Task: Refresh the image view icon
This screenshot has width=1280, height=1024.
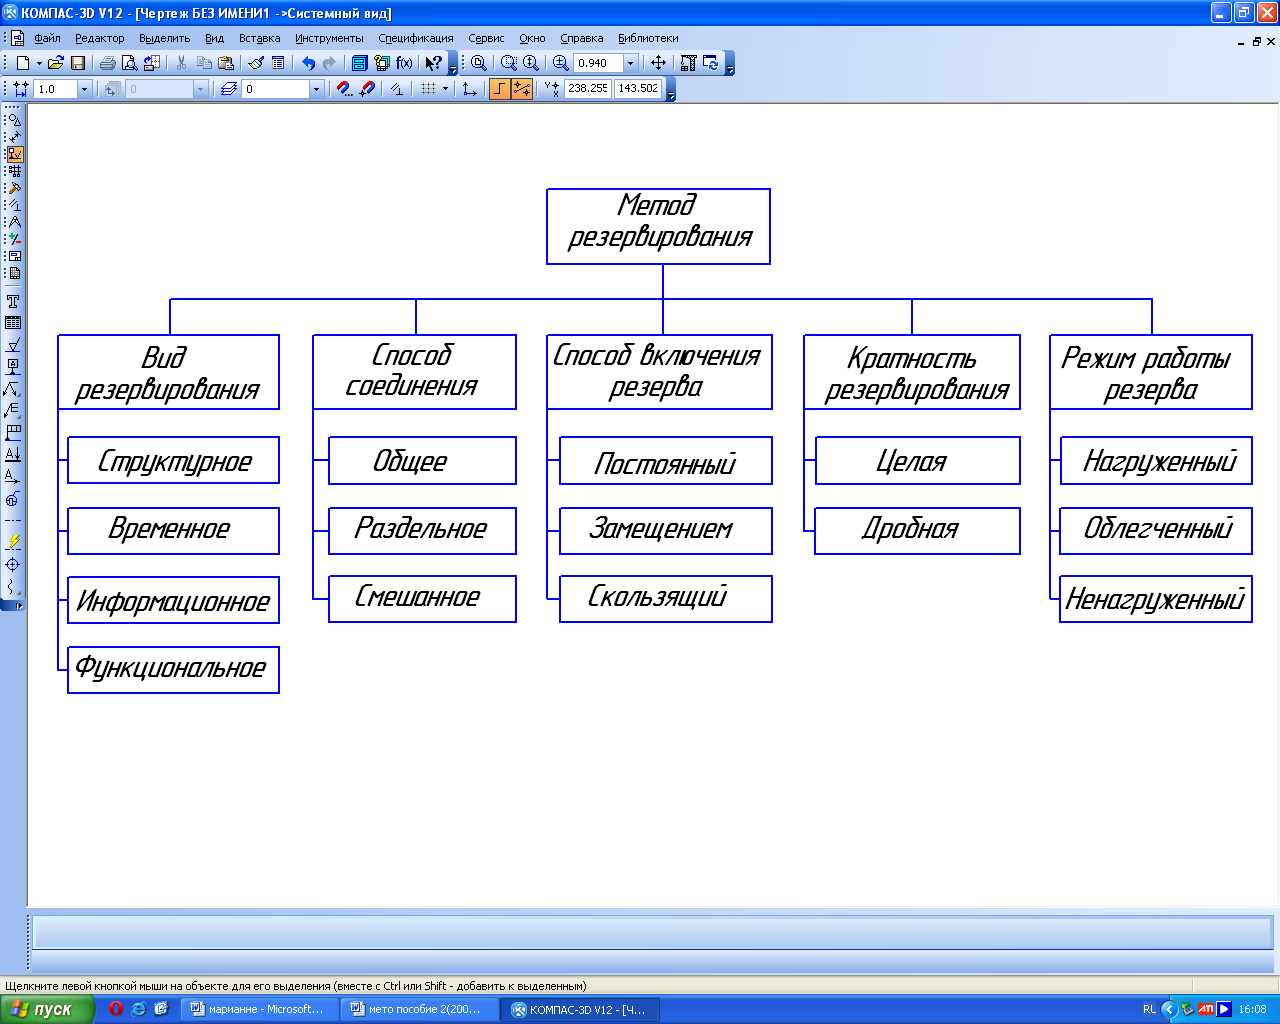Action: [x=711, y=63]
